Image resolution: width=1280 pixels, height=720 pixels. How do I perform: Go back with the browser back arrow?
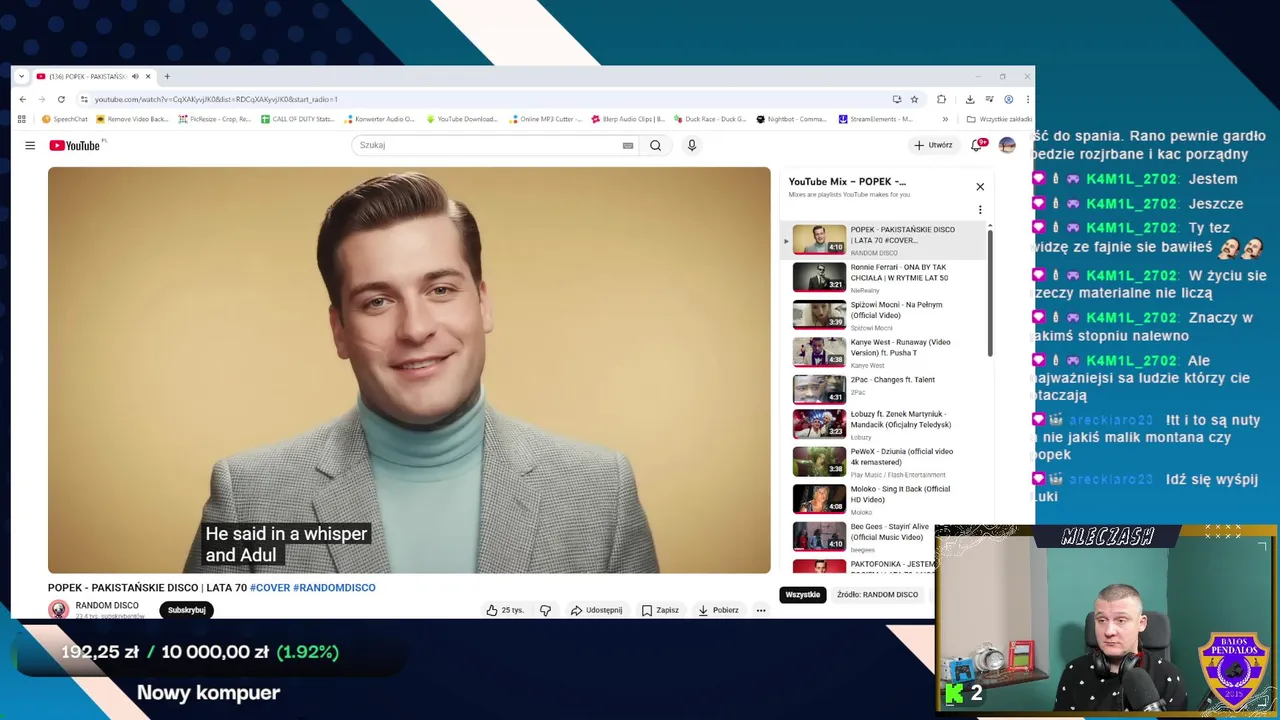pos(23,99)
